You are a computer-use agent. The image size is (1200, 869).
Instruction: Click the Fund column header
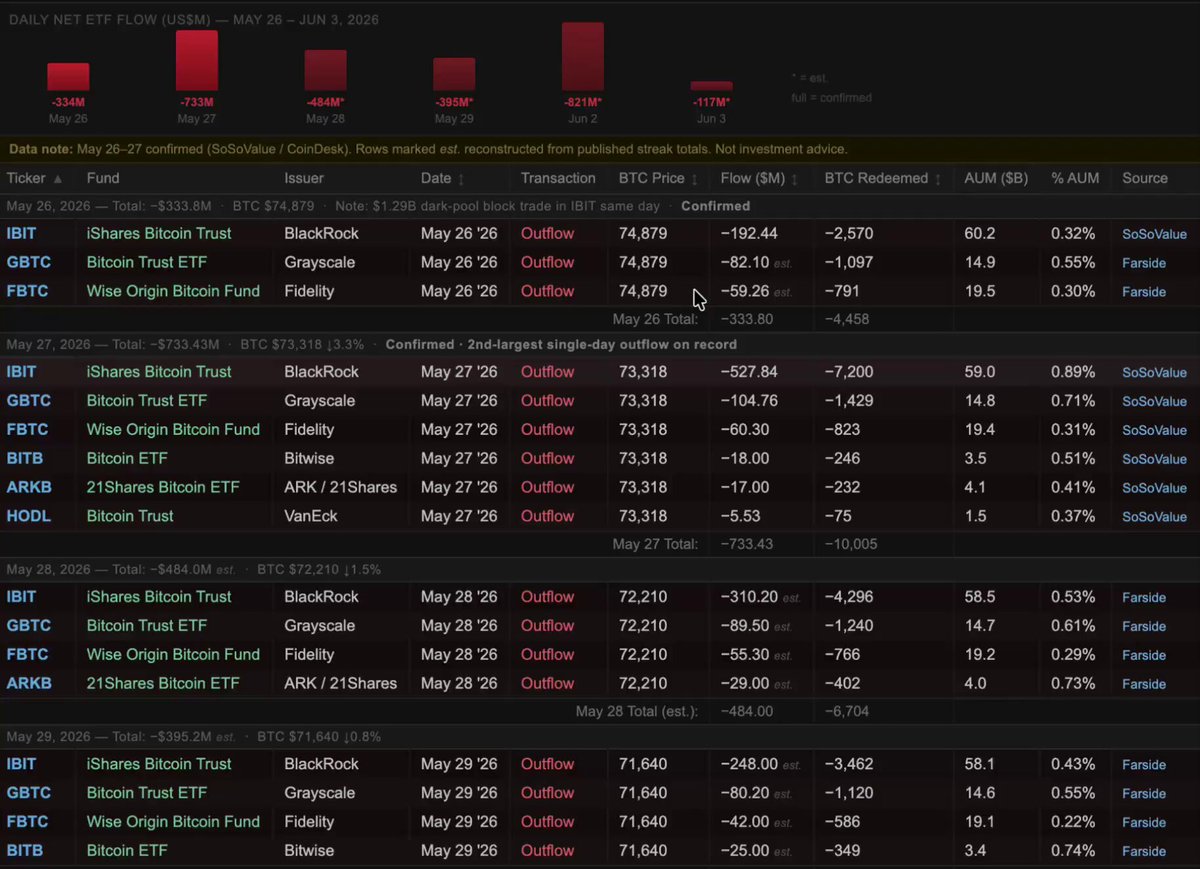point(103,178)
